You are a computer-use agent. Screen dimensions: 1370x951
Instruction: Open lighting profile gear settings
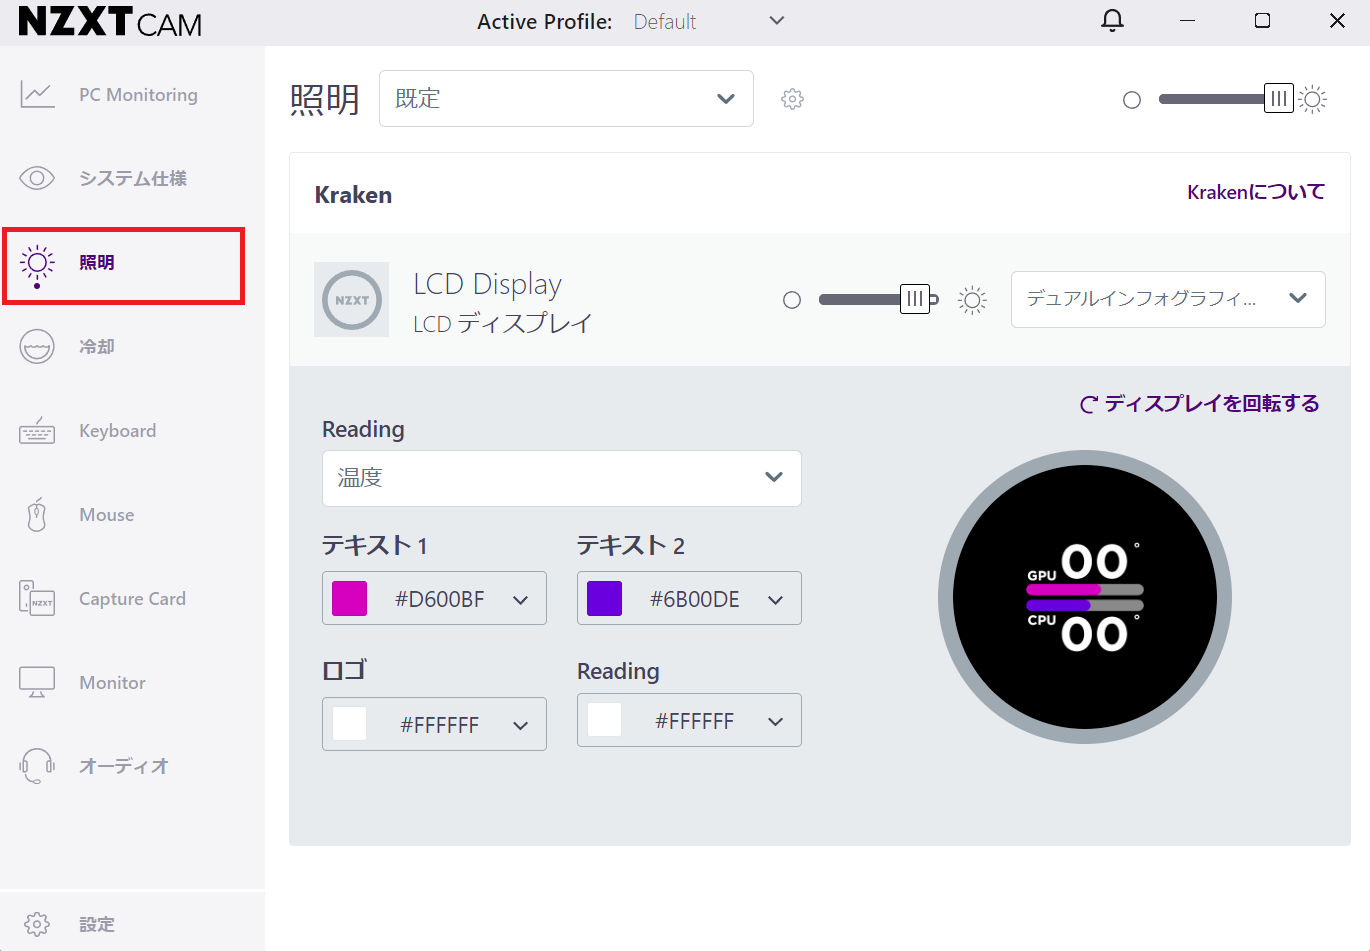coord(792,99)
